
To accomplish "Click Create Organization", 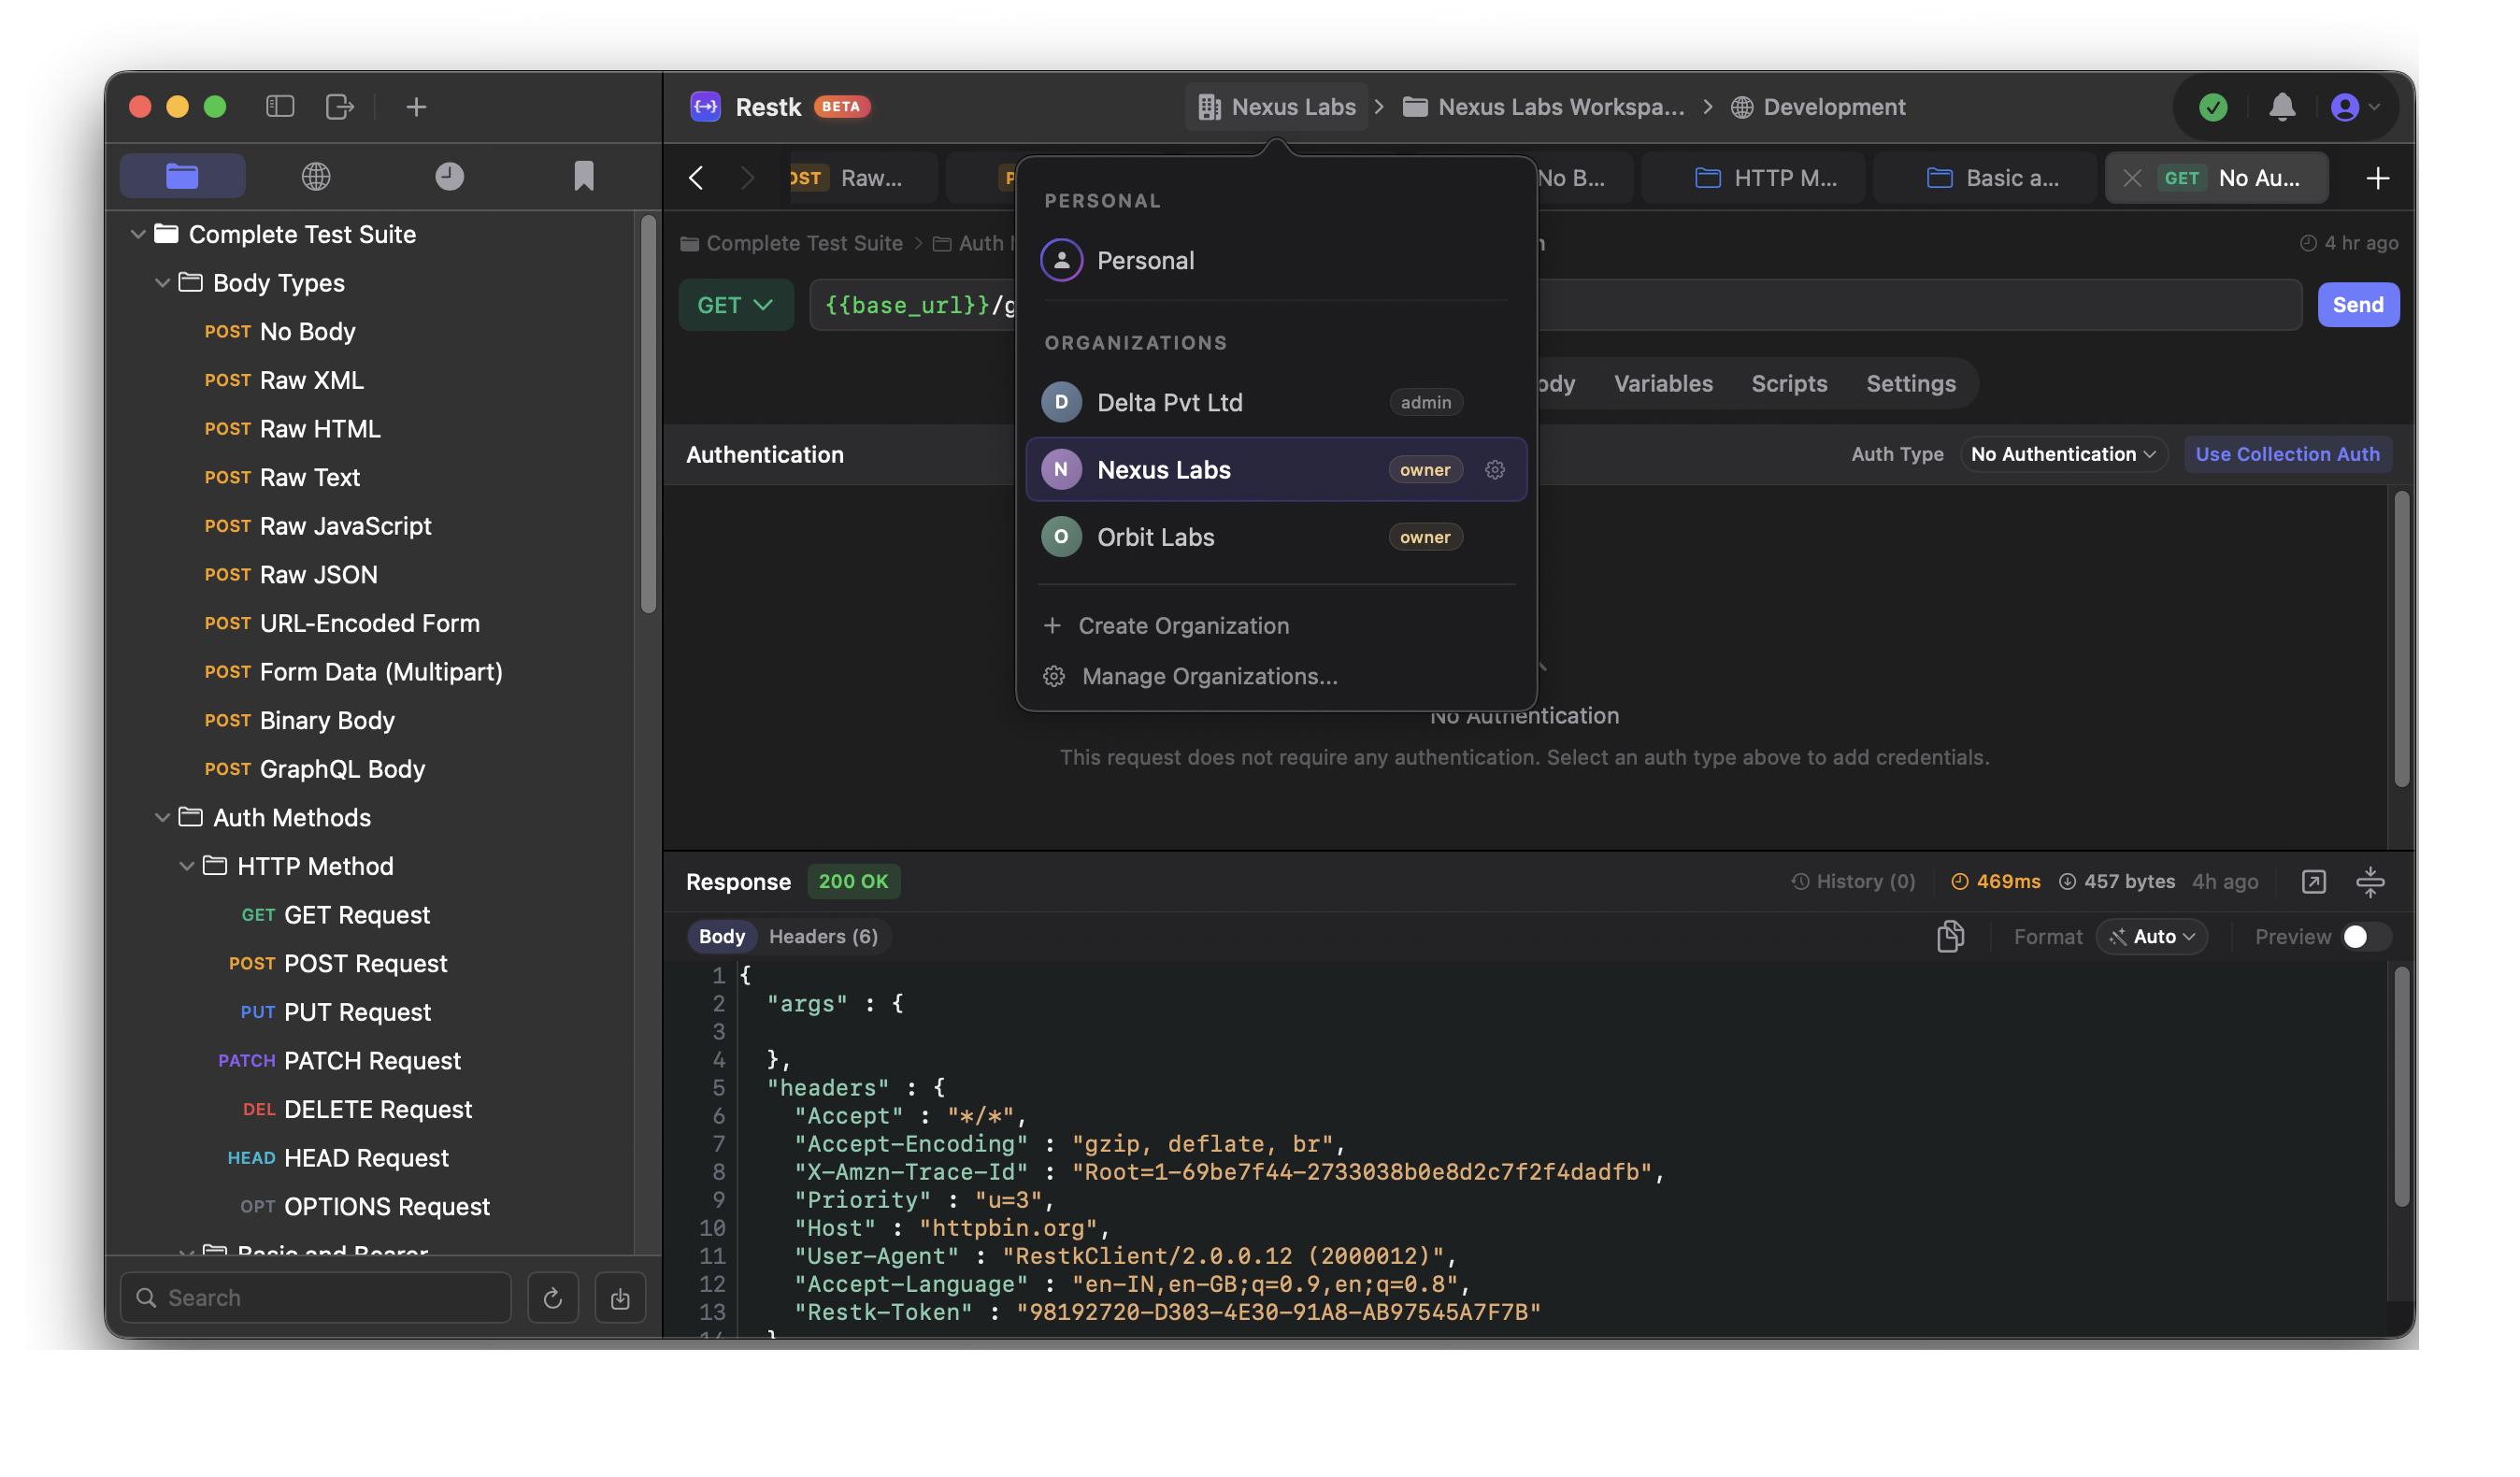I will click(1166, 625).
